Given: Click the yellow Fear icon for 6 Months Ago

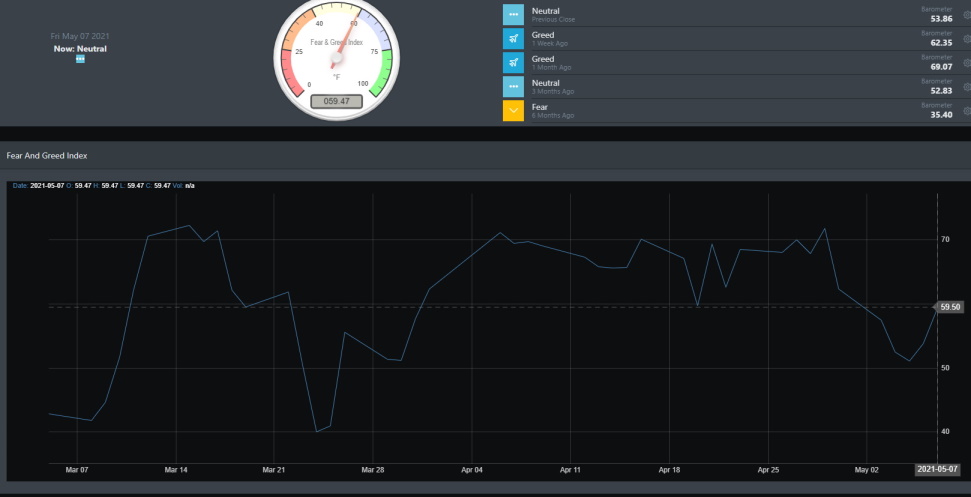Looking at the screenshot, I should click(x=513, y=111).
